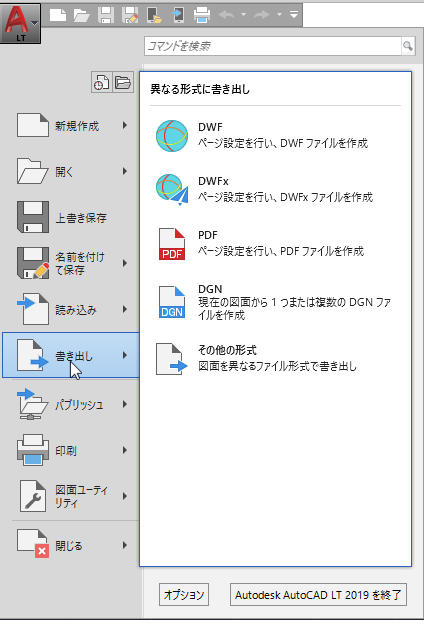Click the Save floppy icon in quick access toolbar
The image size is (435, 630).
[x=106, y=15]
